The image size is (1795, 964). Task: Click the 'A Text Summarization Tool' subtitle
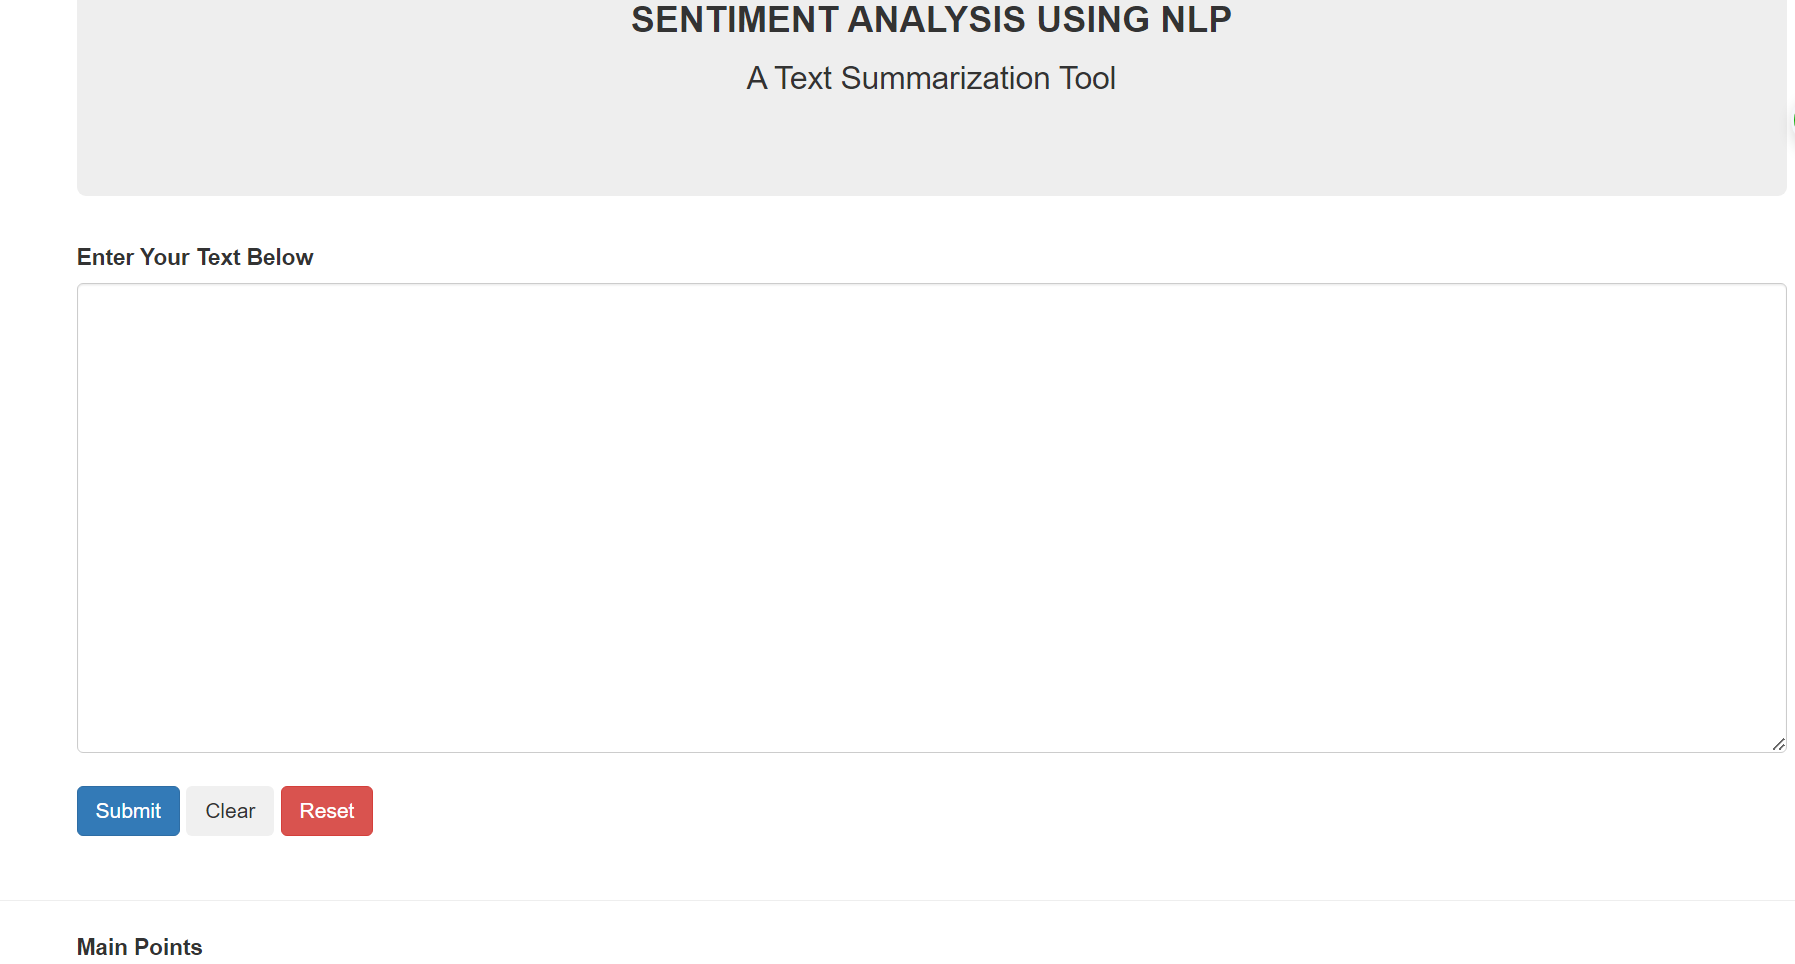[930, 78]
